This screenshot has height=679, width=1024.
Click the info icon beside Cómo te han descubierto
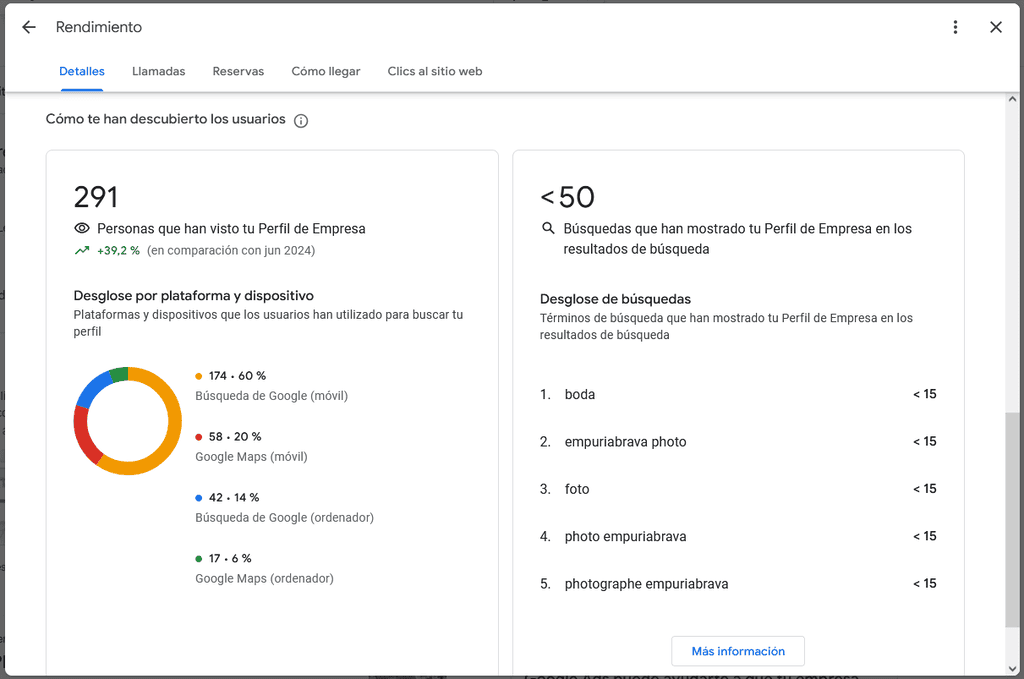point(301,120)
